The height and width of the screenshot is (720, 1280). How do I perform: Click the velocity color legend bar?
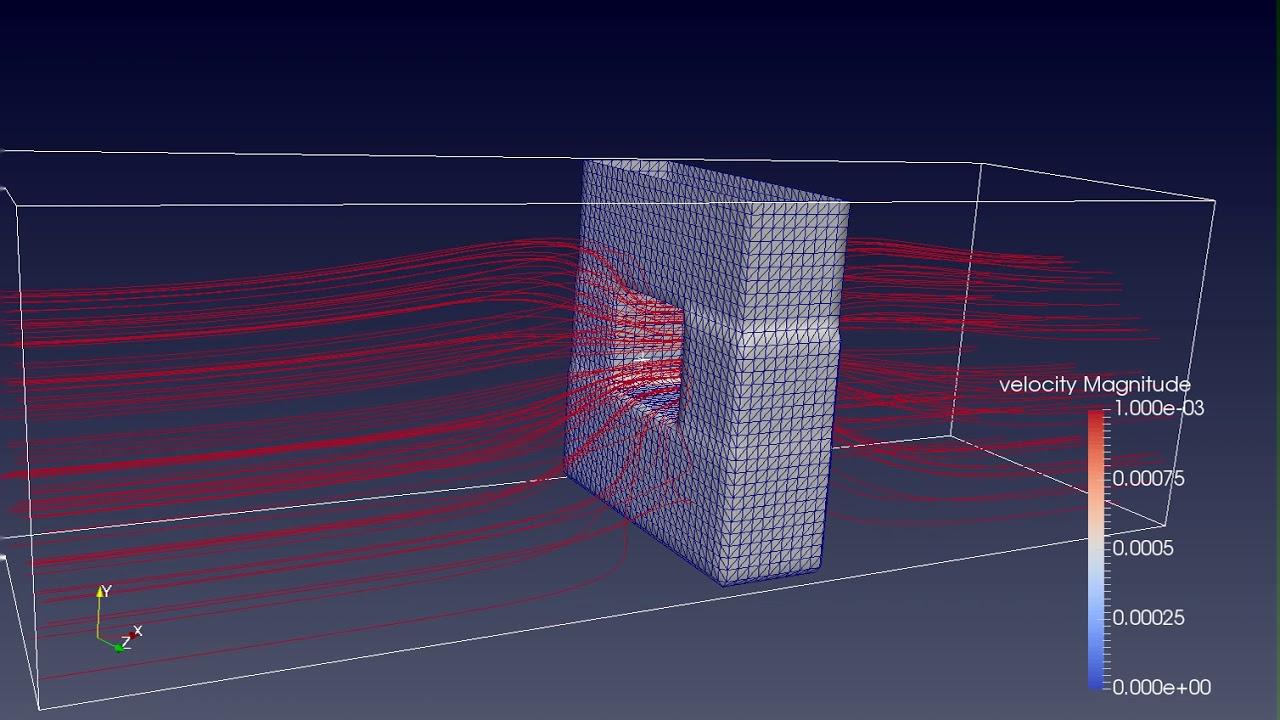(1097, 548)
